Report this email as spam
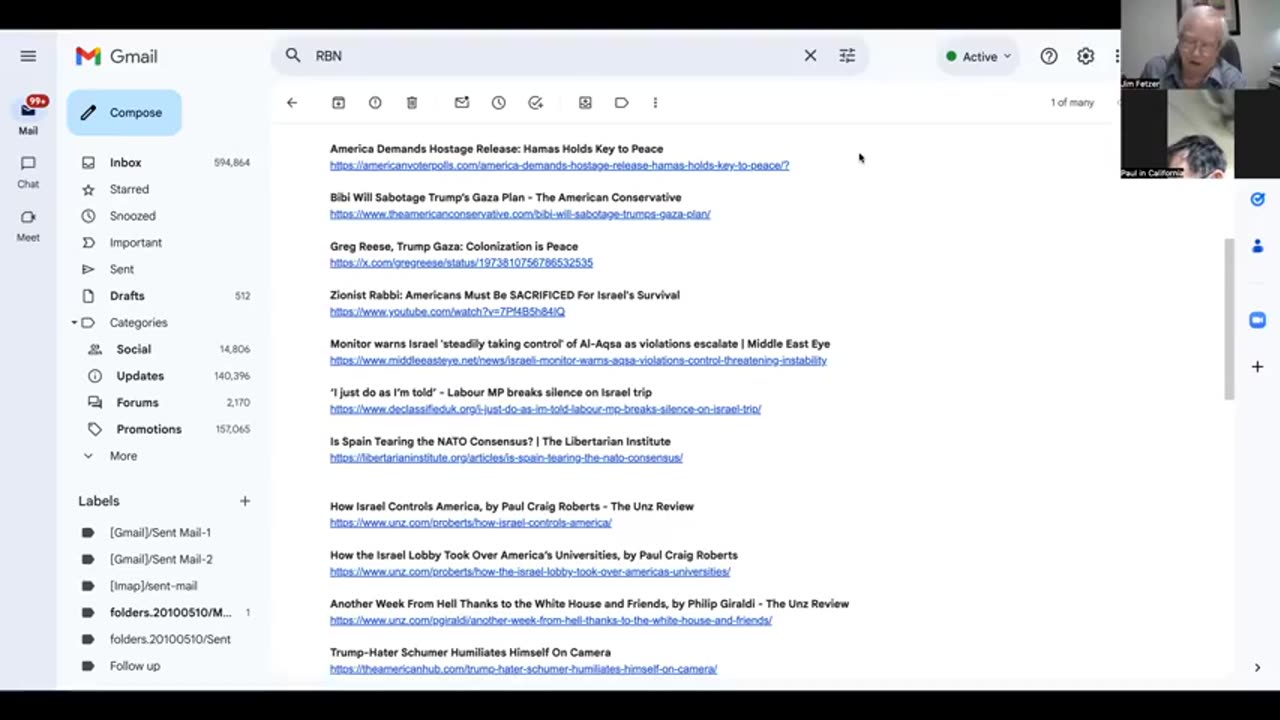Screen dimensions: 1280x720 [x=375, y=102]
